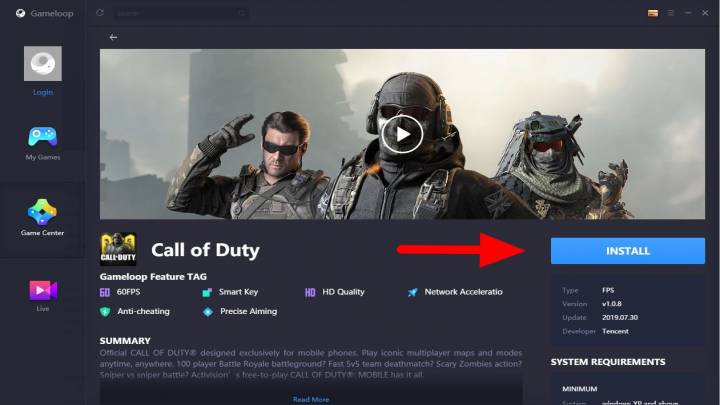Screen dimensions: 720x405
Task: Expand the summary with Read More
Action: (x=310, y=399)
